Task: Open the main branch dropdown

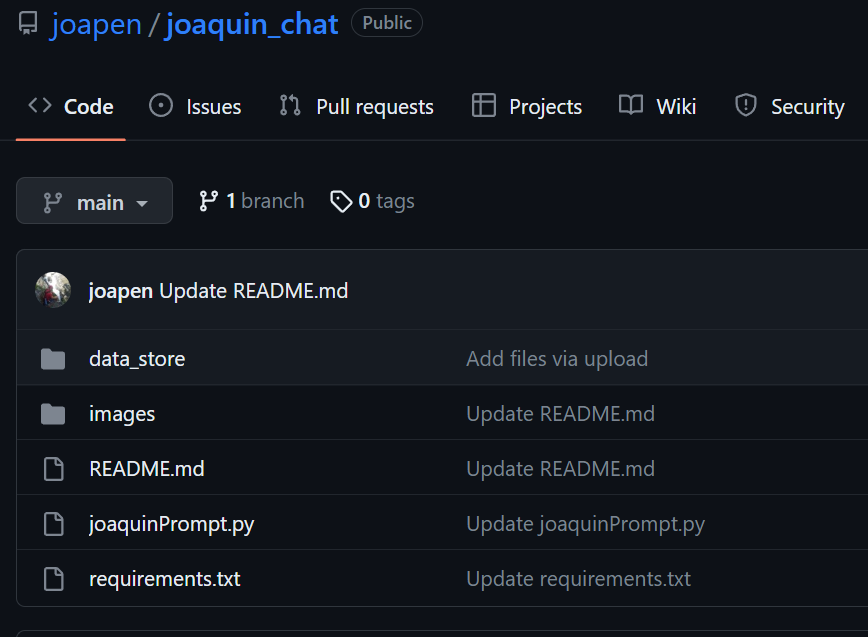Action: pos(95,201)
